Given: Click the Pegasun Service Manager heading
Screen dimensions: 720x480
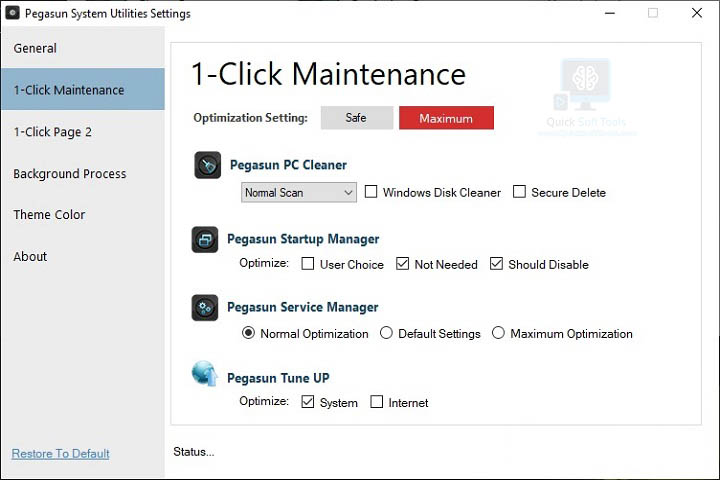Looking at the screenshot, I should tap(303, 307).
